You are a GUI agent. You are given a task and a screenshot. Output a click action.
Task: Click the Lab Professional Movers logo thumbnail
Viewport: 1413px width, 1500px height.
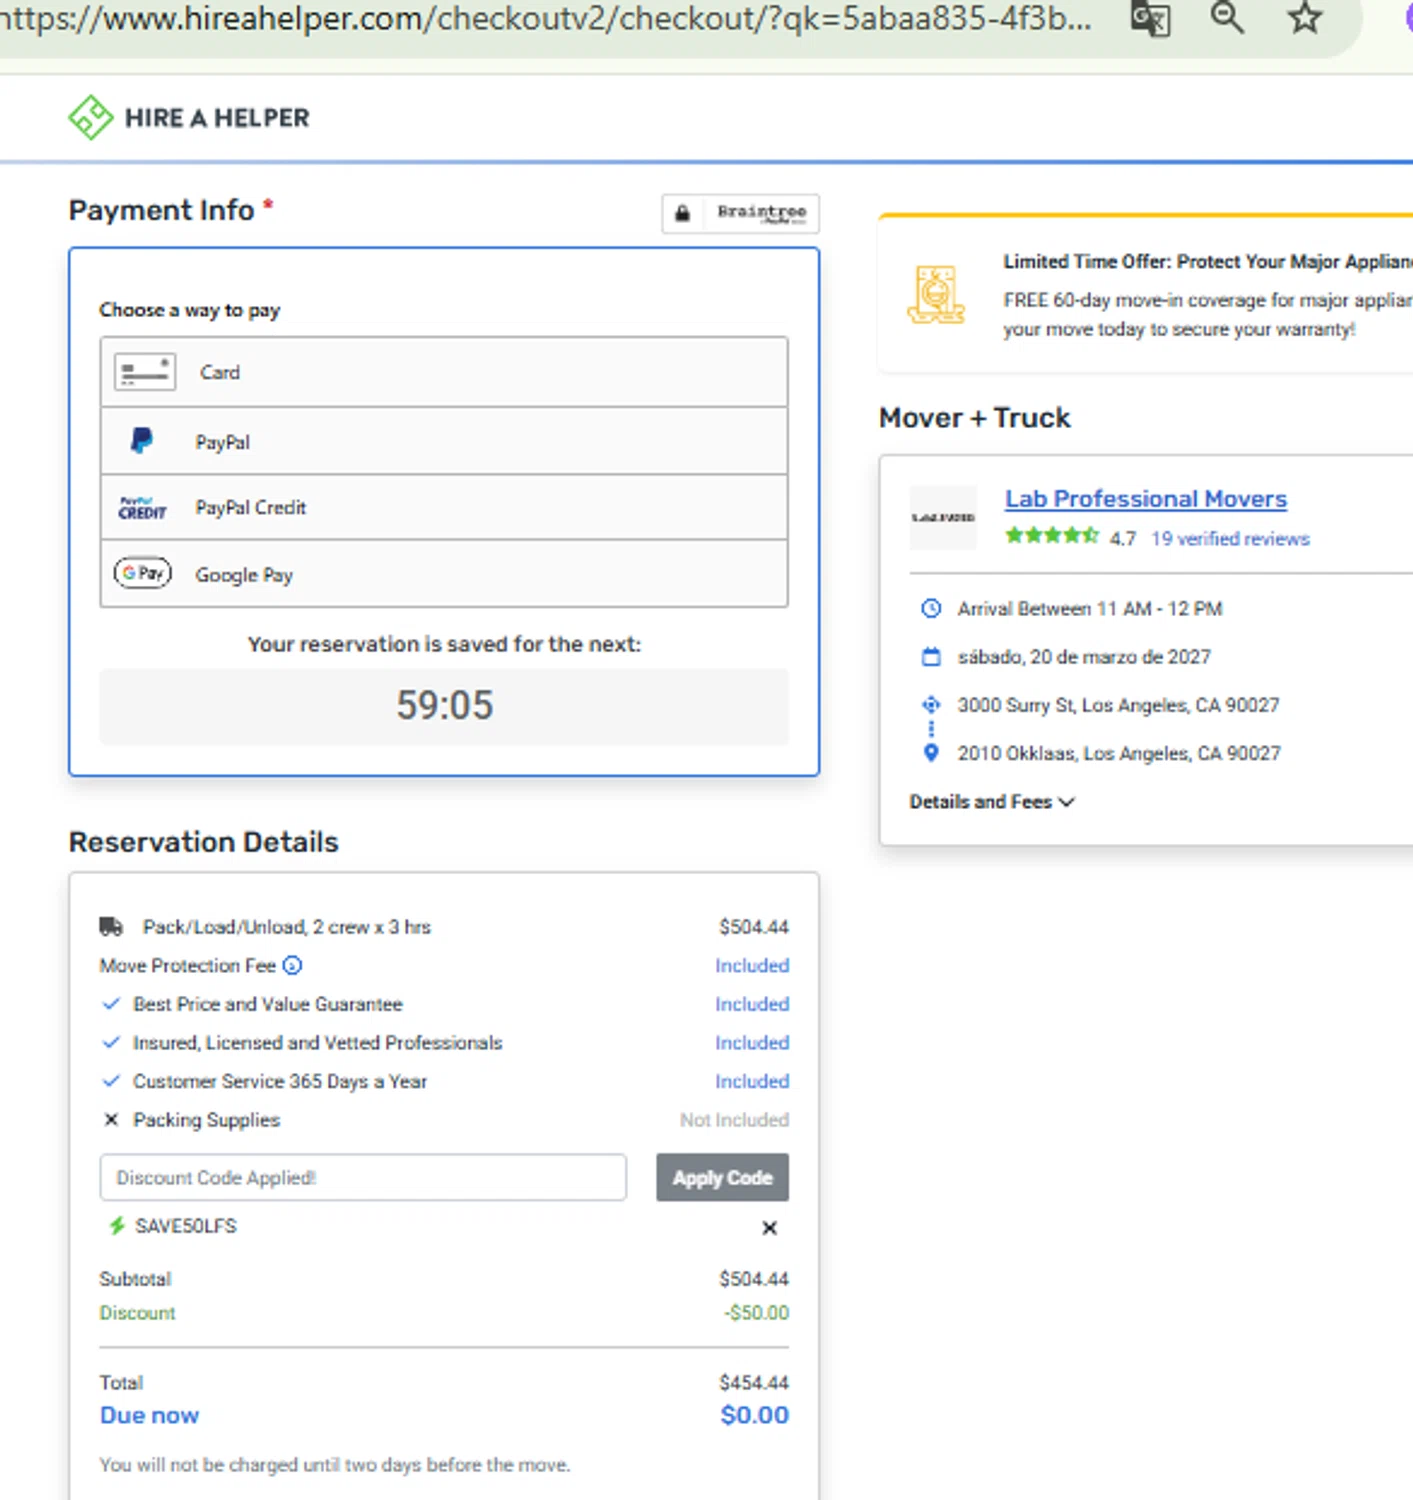point(943,517)
